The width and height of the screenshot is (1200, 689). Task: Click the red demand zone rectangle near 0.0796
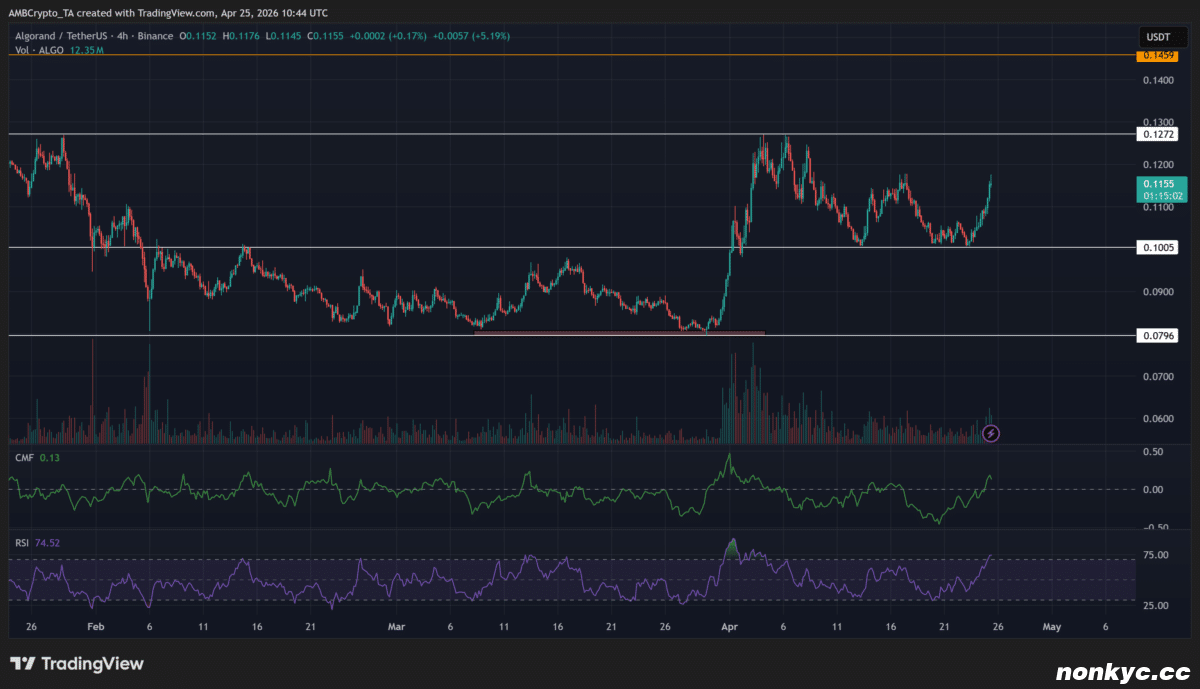[618, 332]
